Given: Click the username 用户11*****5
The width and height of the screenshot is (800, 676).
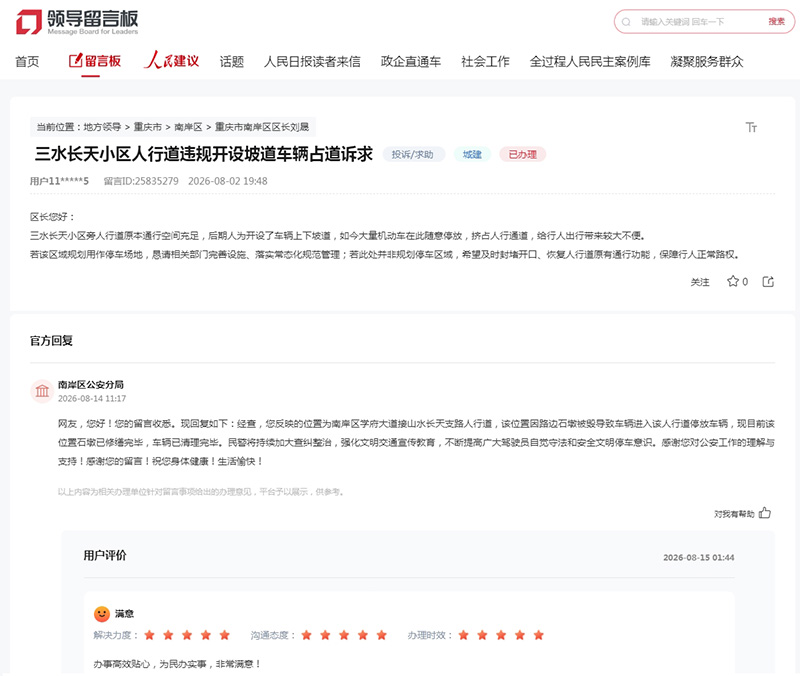Looking at the screenshot, I should [59, 181].
